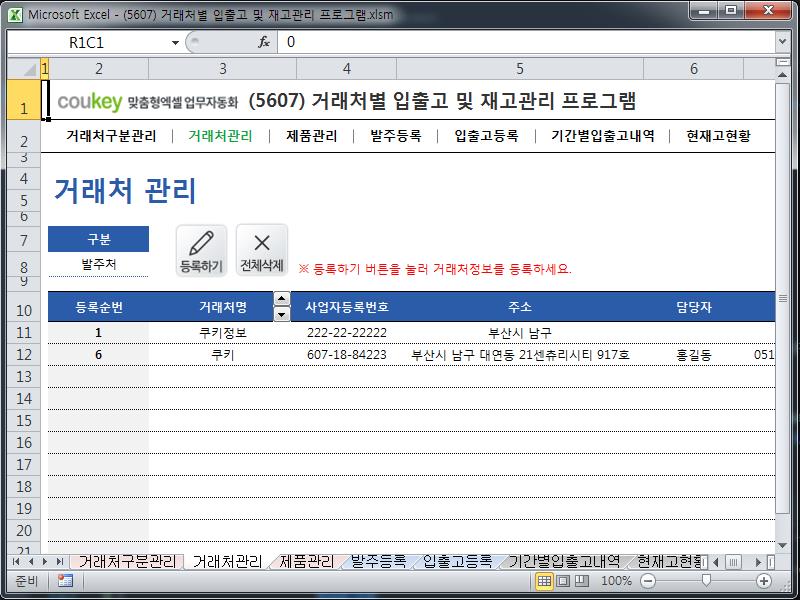Image resolution: width=800 pixels, height=600 pixels.
Task: Go to first sheet tab arrow
Action: 16,562
